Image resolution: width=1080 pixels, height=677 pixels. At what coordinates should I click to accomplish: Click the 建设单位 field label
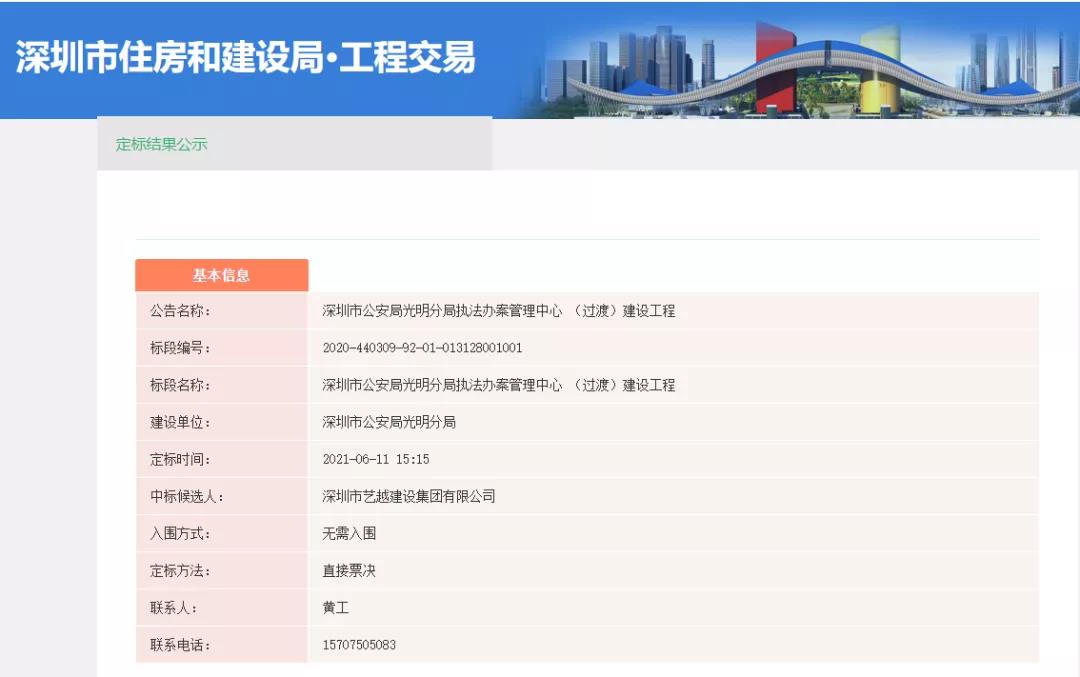click(x=181, y=422)
